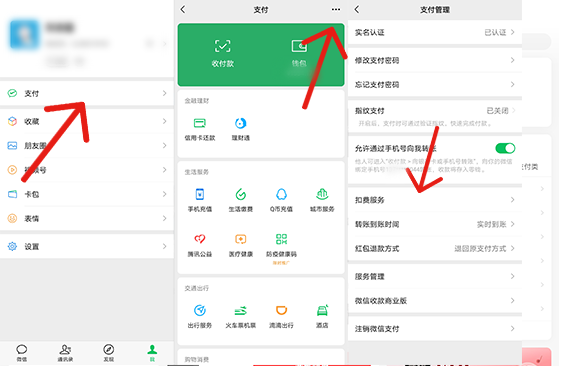Open 朋友圈 moments icon
568x366 pixels.
click(12, 145)
